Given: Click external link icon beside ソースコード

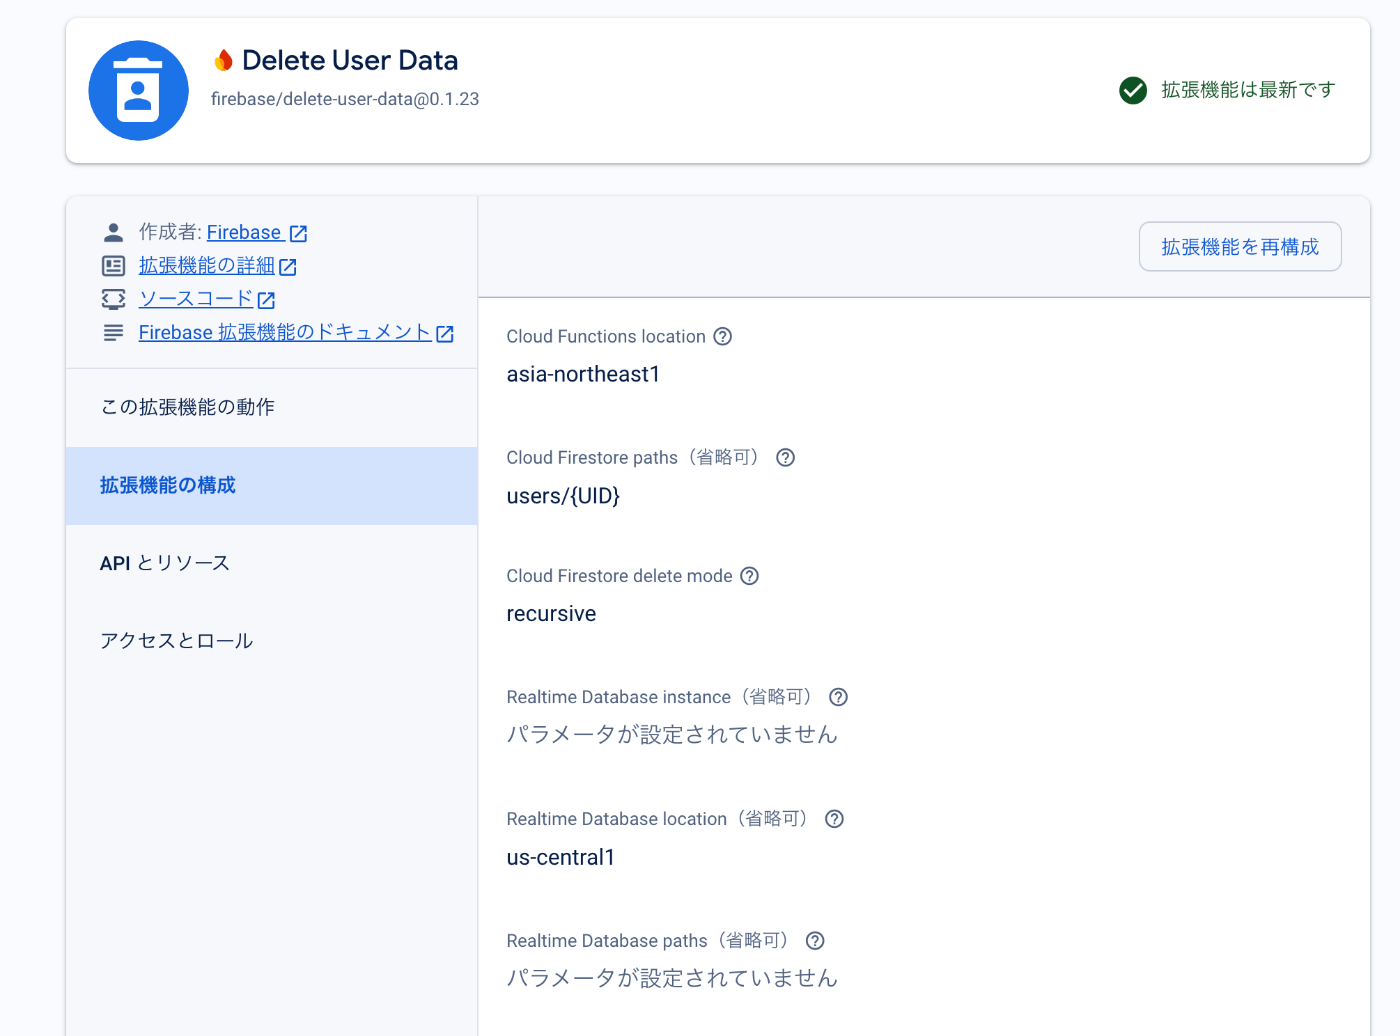Looking at the screenshot, I should pos(266,300).
